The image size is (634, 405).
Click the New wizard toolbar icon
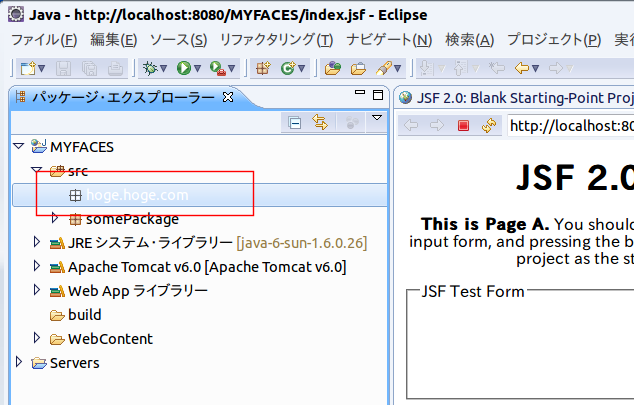[28, 69]
